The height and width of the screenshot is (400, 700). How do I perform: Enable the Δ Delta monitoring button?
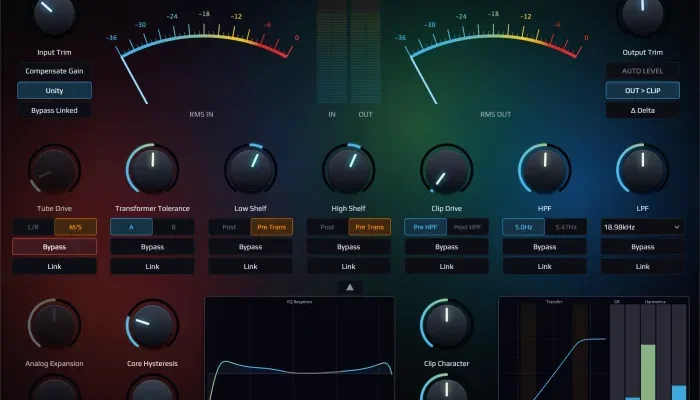coord(642,110)
